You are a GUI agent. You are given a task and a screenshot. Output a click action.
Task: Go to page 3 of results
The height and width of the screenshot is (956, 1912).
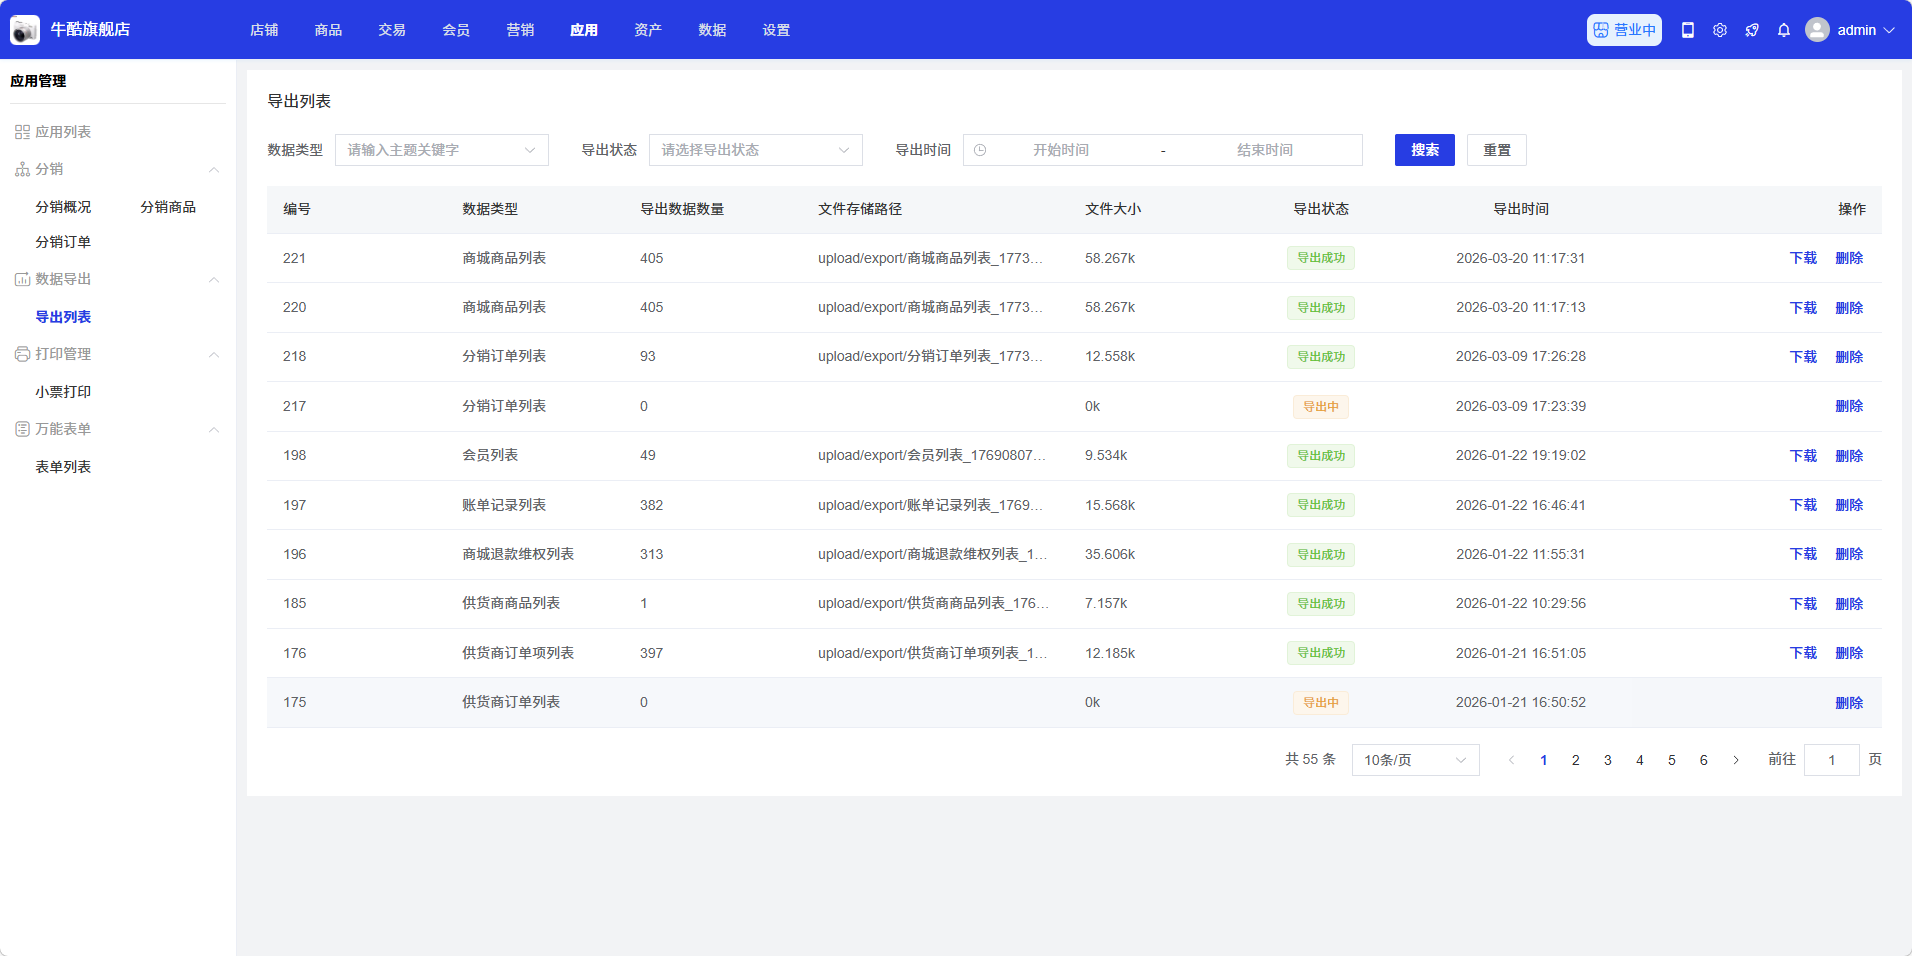pos(1608,760)
